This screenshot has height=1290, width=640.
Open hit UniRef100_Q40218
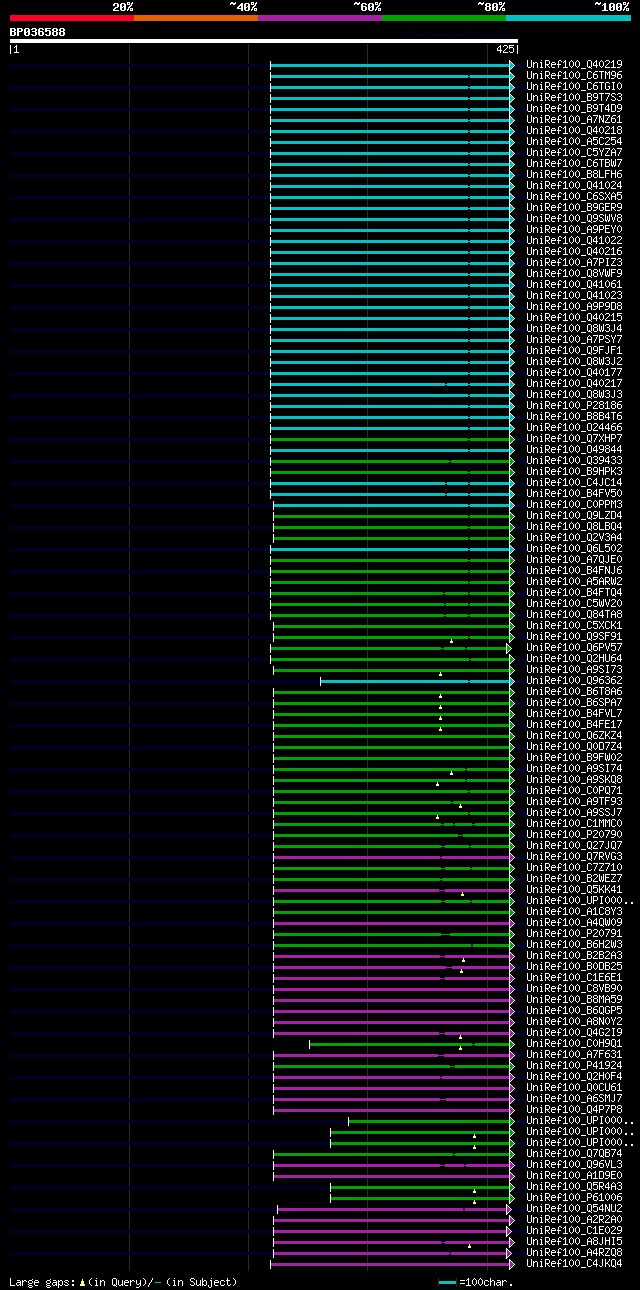coord(574,131)
